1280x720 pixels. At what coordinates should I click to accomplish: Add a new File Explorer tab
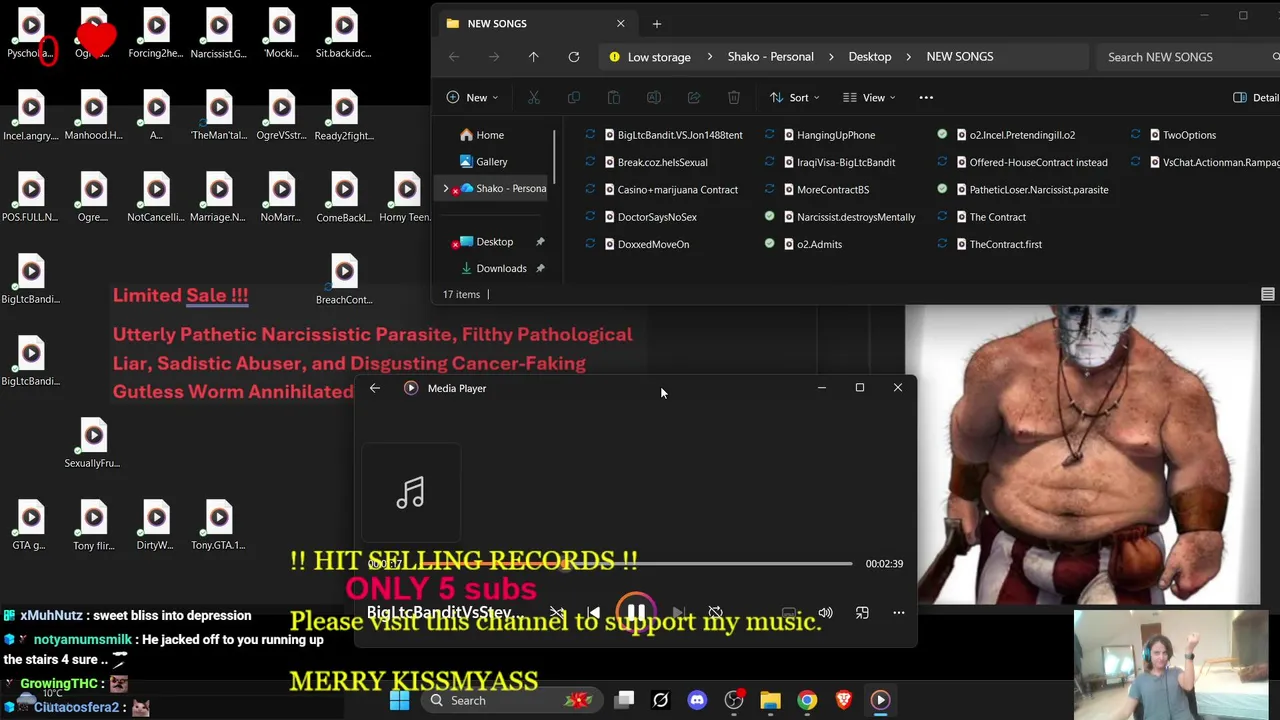[x=657, y=24]
